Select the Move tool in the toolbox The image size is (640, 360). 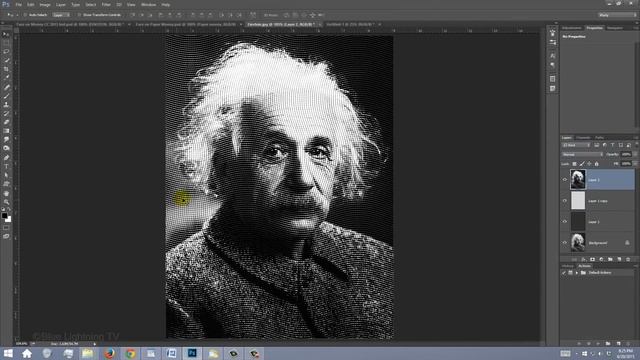[6, 34]
